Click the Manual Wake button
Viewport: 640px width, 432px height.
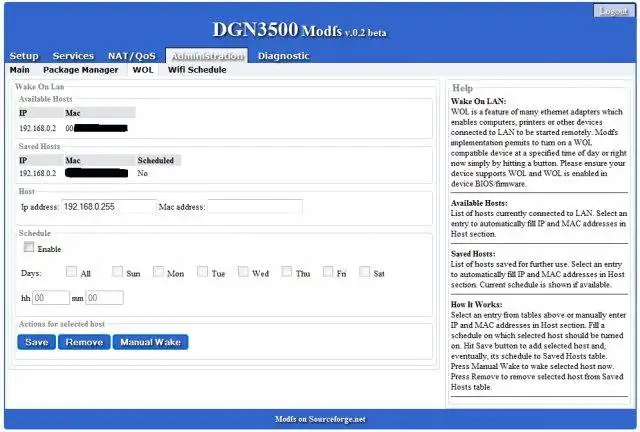(x=151, y=342)
